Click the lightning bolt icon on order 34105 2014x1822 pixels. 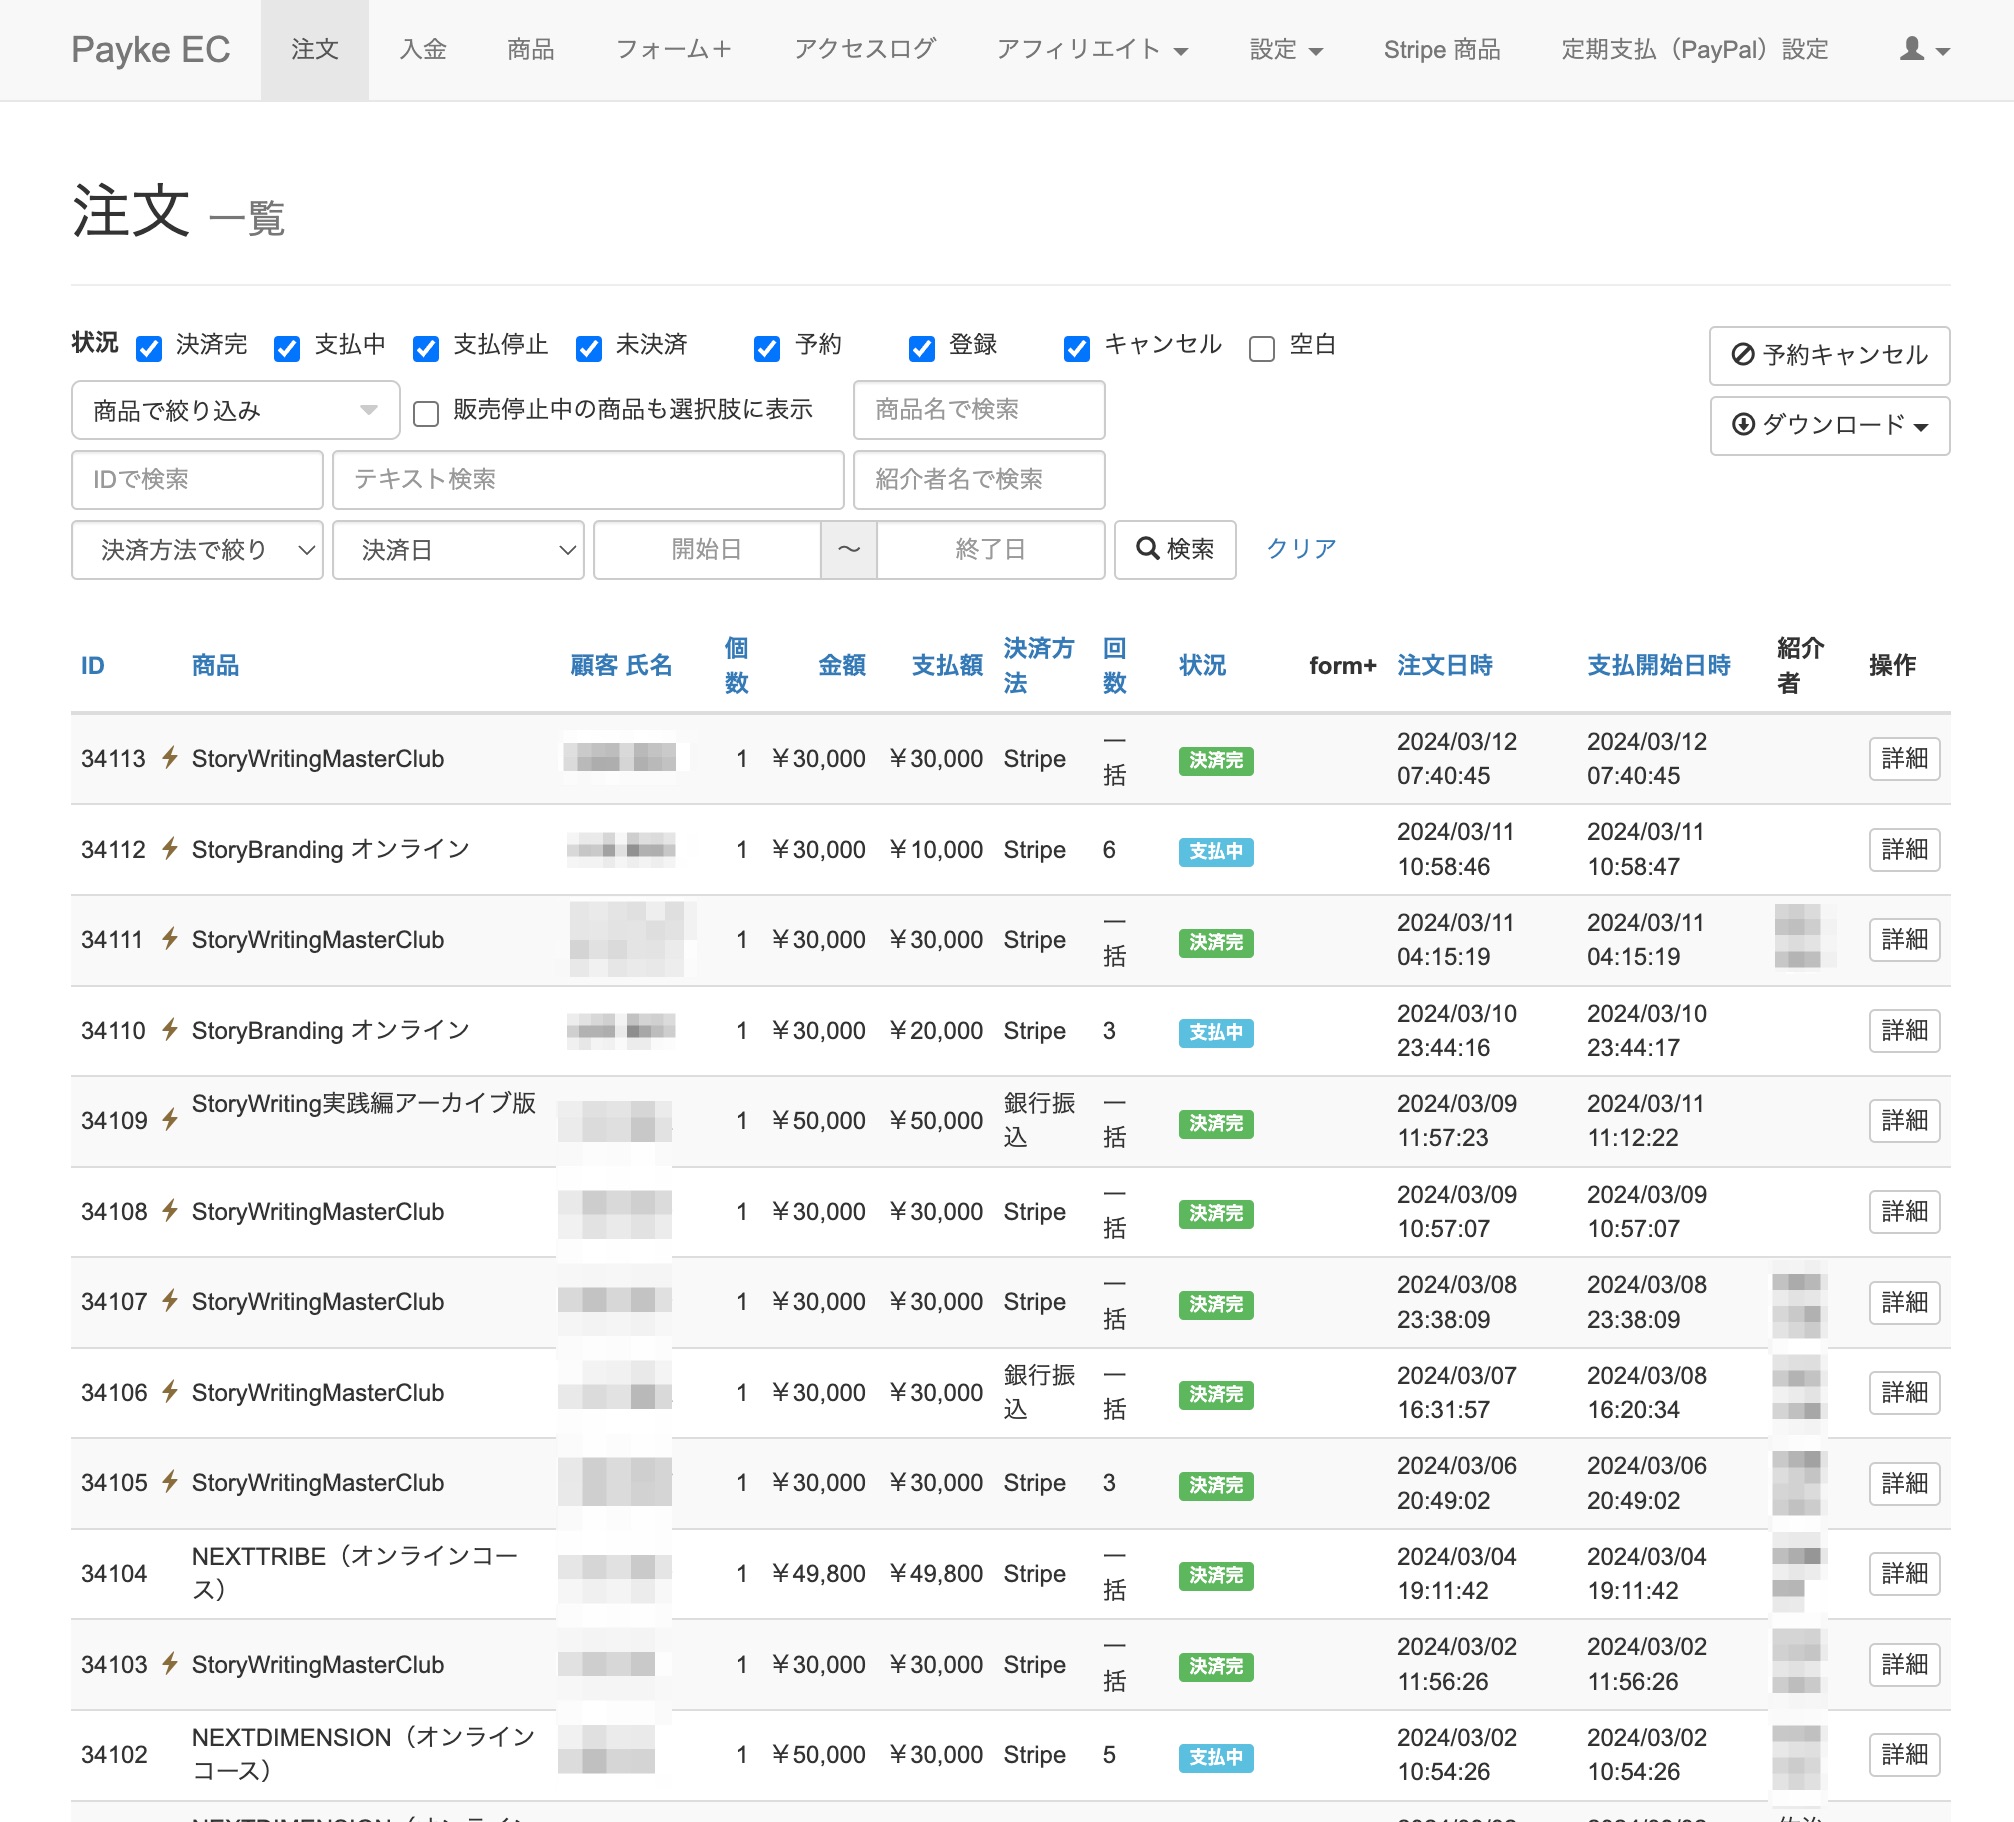click(x=170, y=1481)
